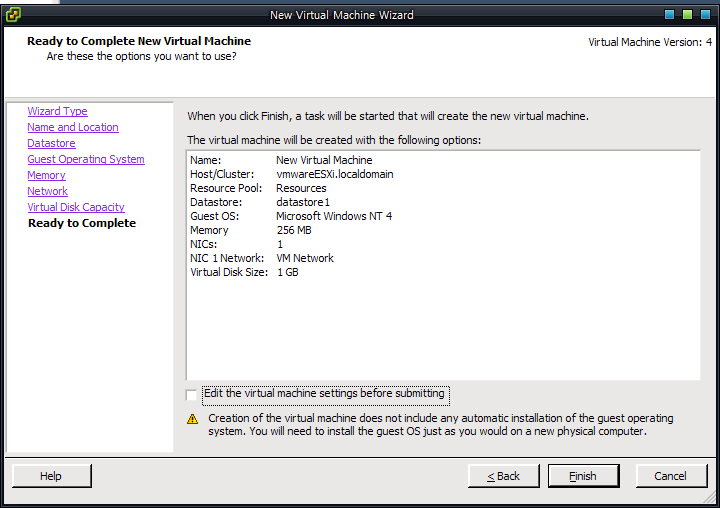This screenshot has width=720, height=508.
Task: Click the Ready to Complete New Virtual Machine heading
Action: (x=139, y=41)
